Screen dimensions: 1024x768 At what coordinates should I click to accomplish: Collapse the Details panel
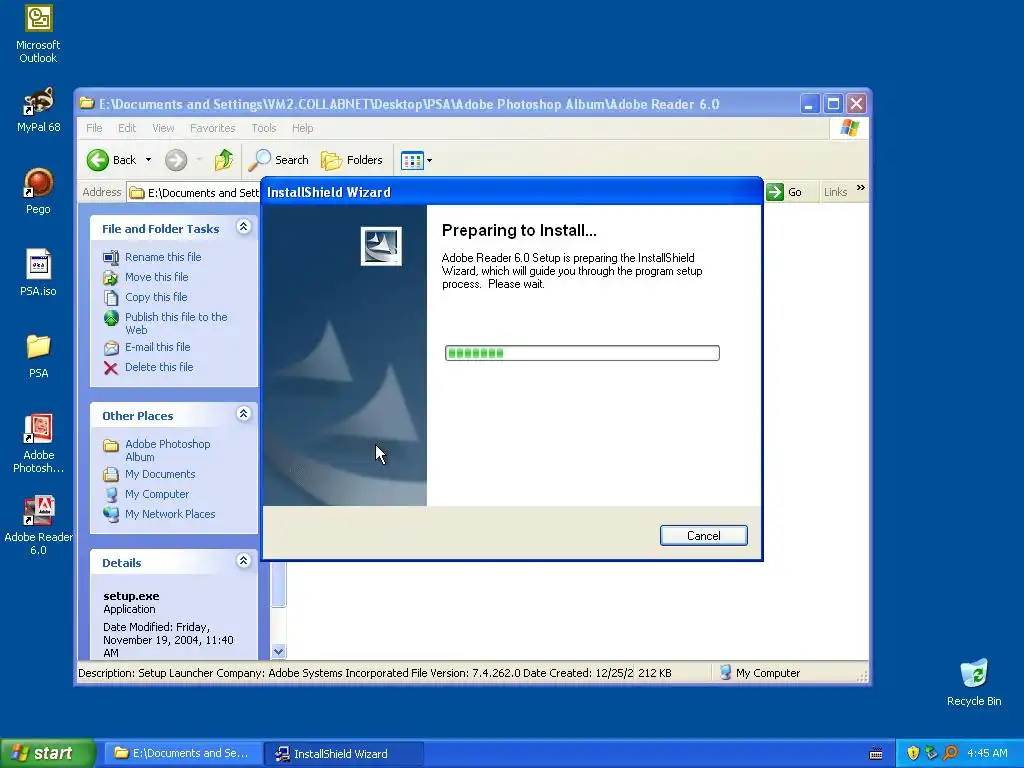[x=244, y=560]
